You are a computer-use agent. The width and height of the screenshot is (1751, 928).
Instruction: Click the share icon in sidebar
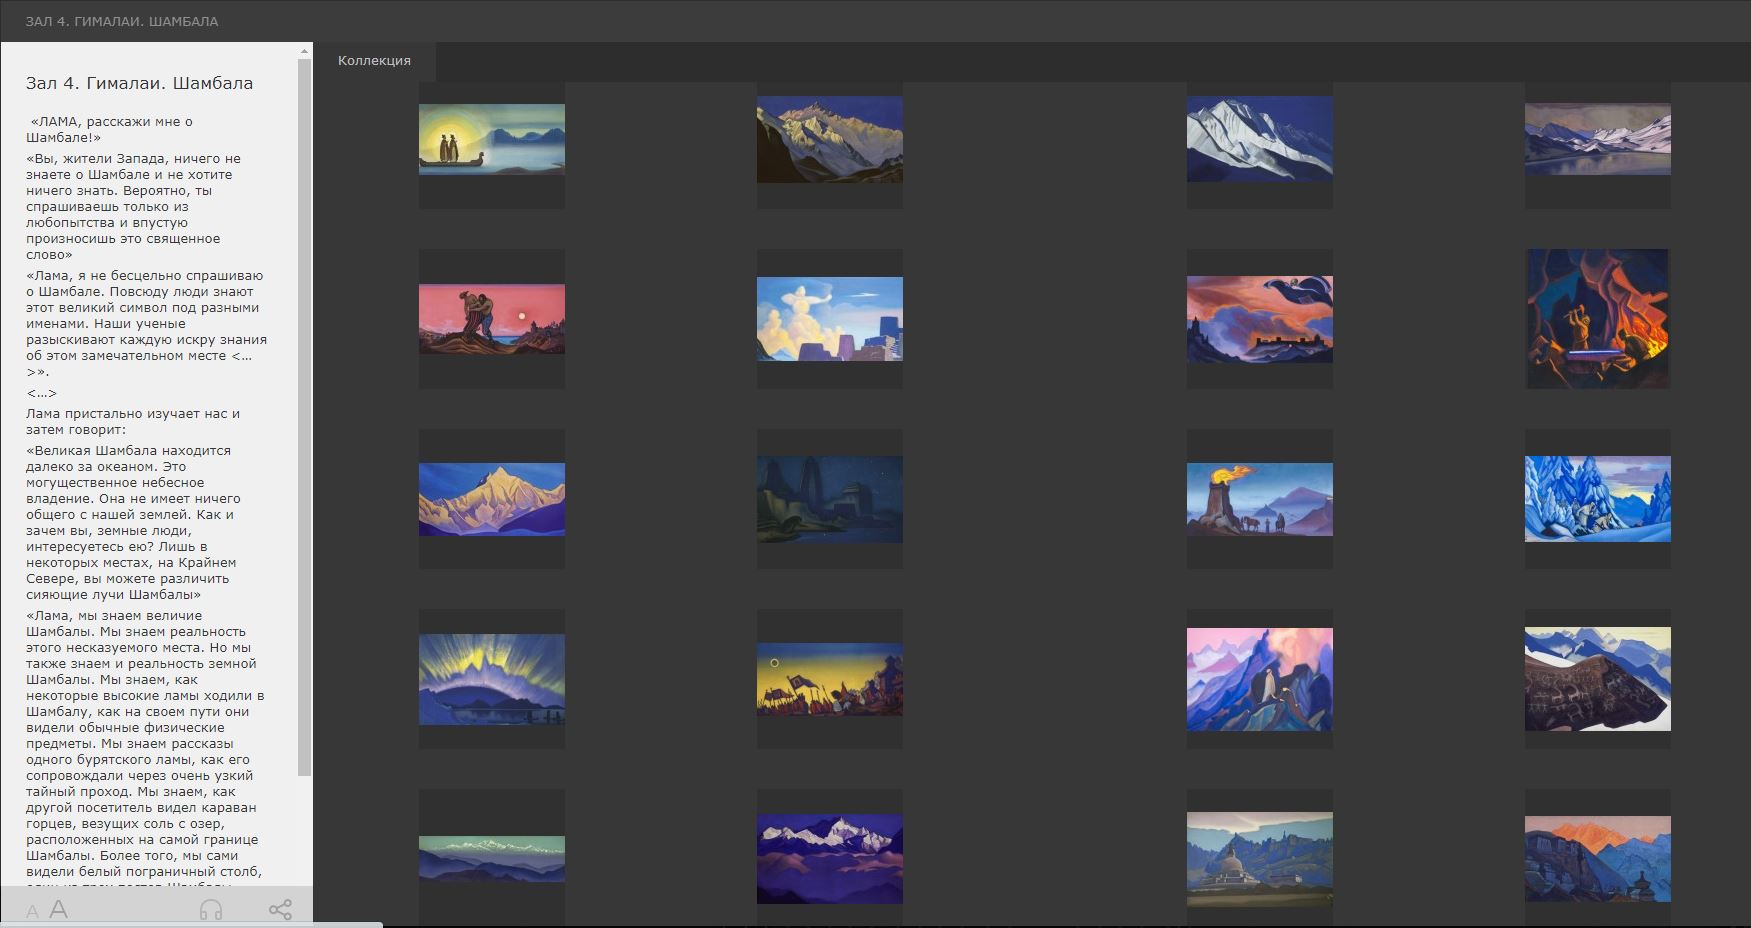(281, 909)
